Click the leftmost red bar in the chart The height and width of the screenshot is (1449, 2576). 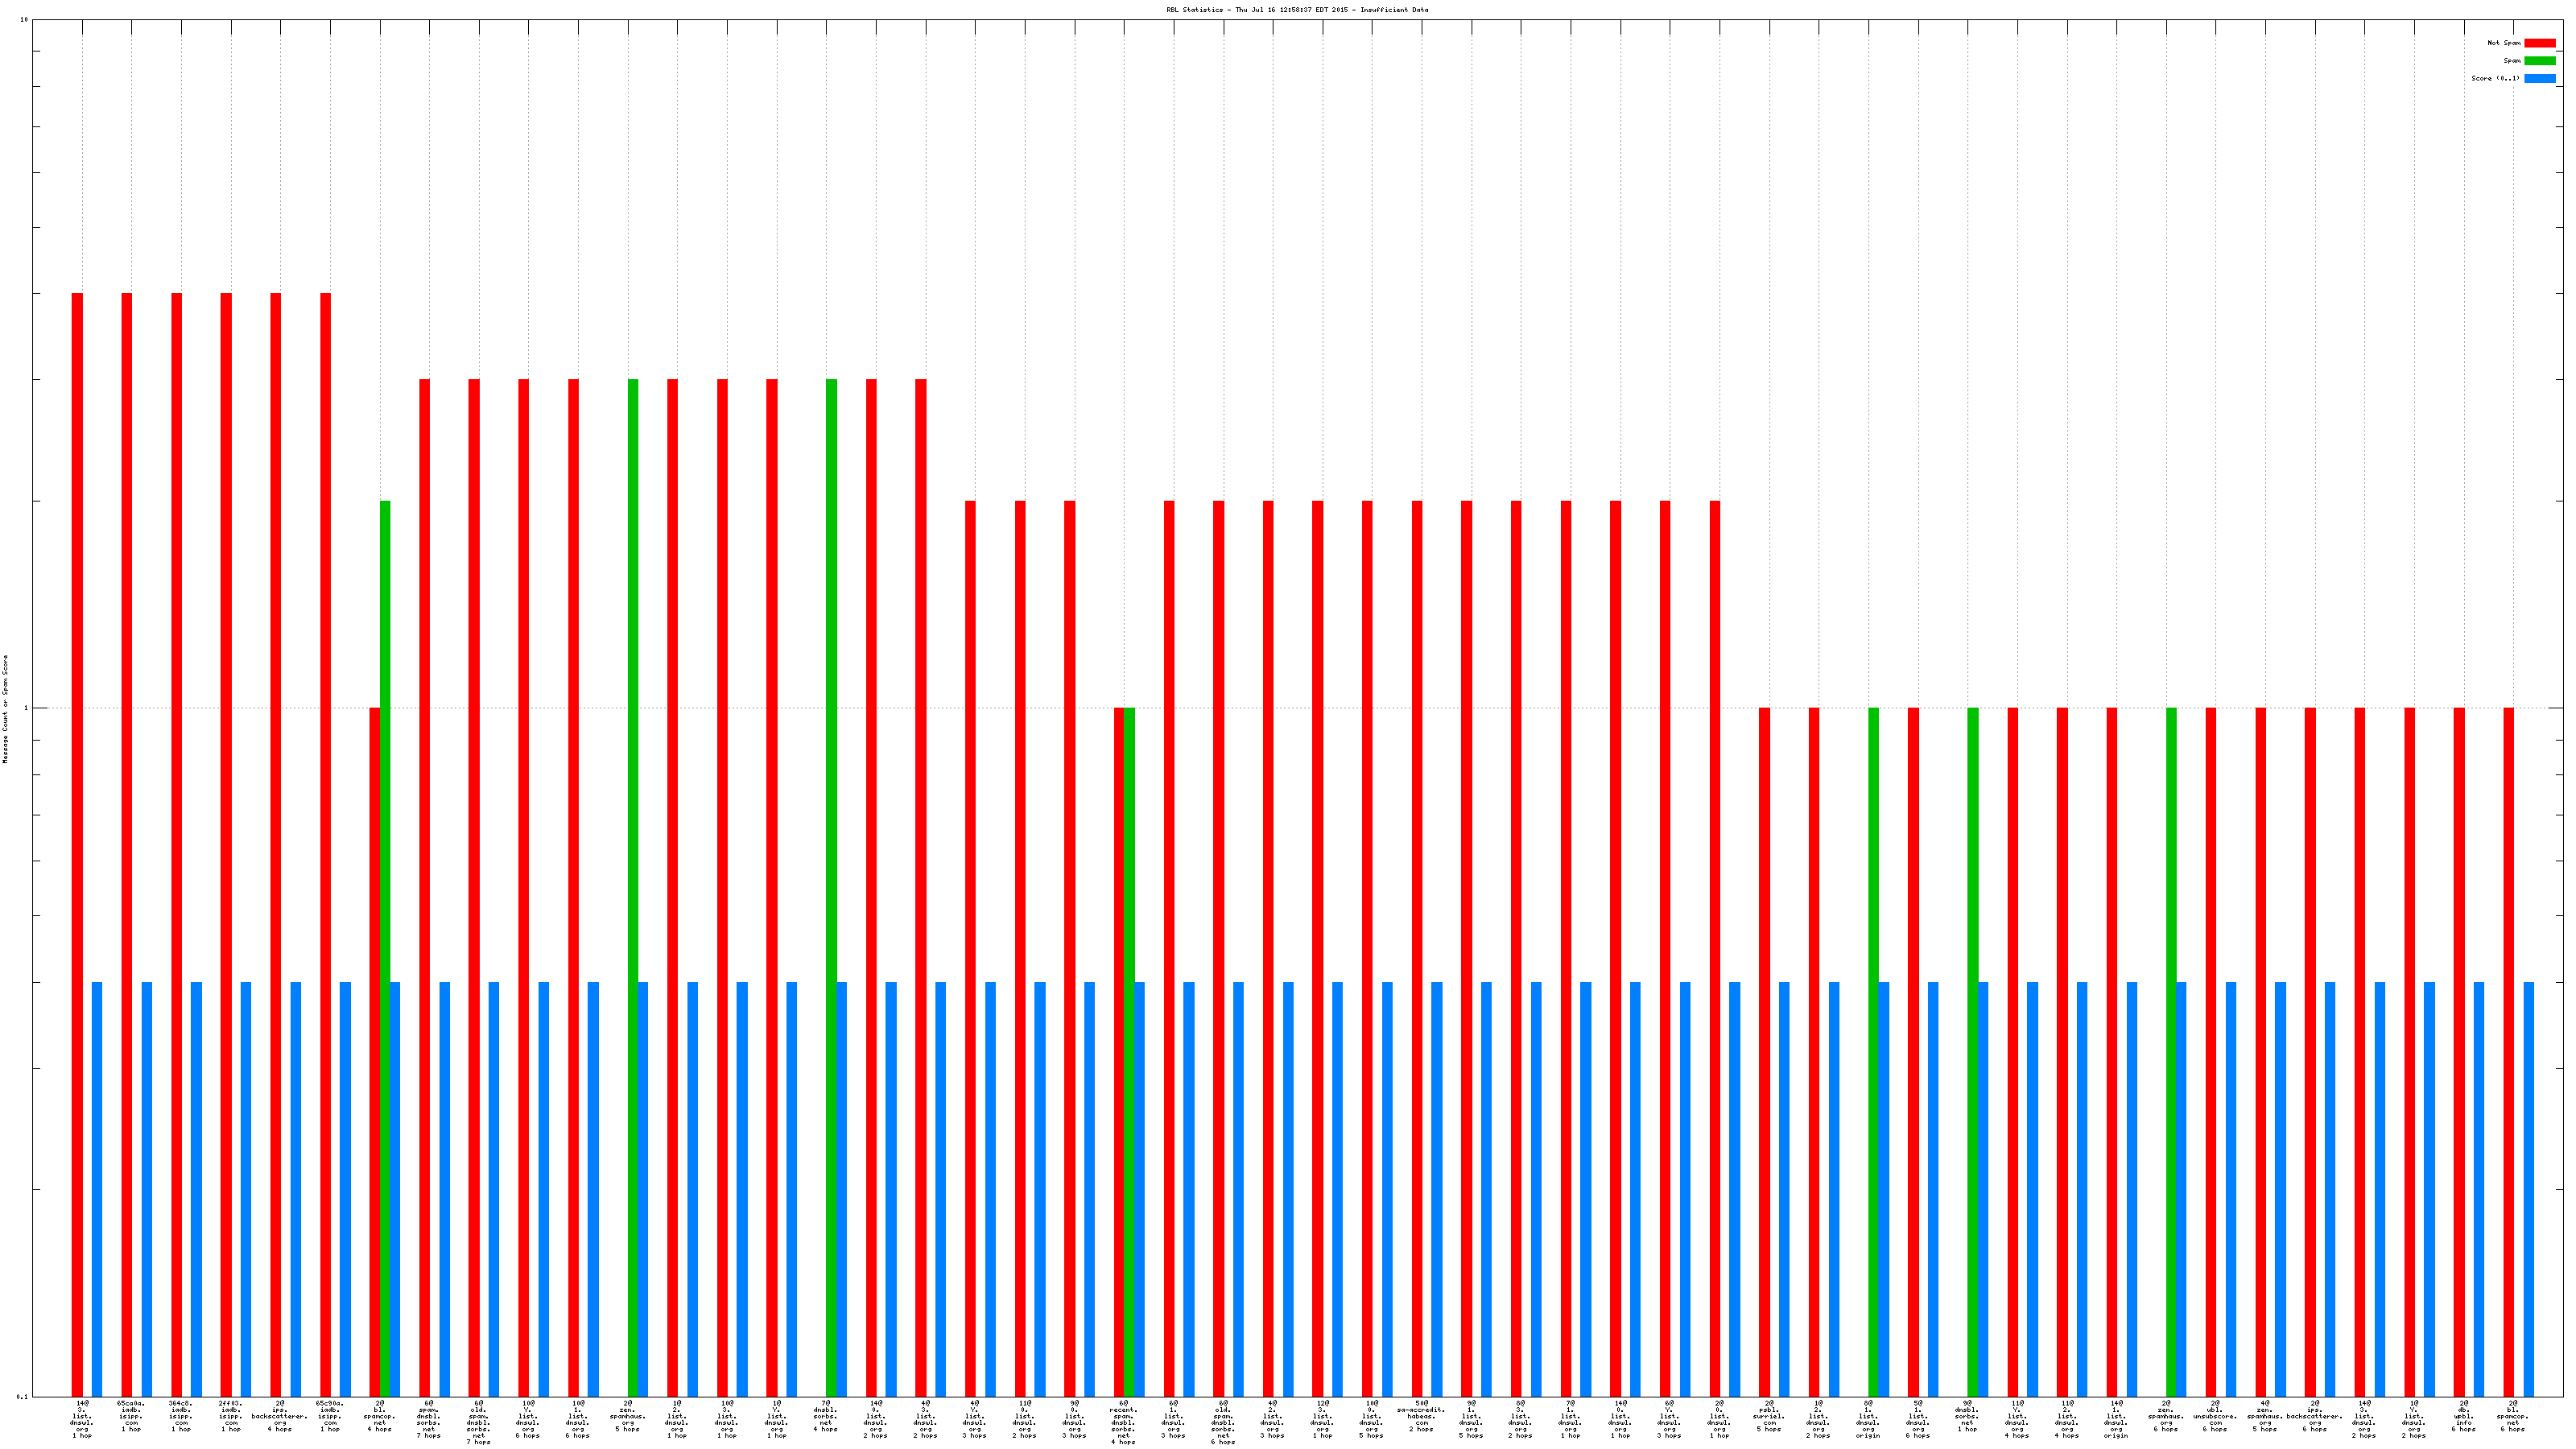[x=77, y=844]
